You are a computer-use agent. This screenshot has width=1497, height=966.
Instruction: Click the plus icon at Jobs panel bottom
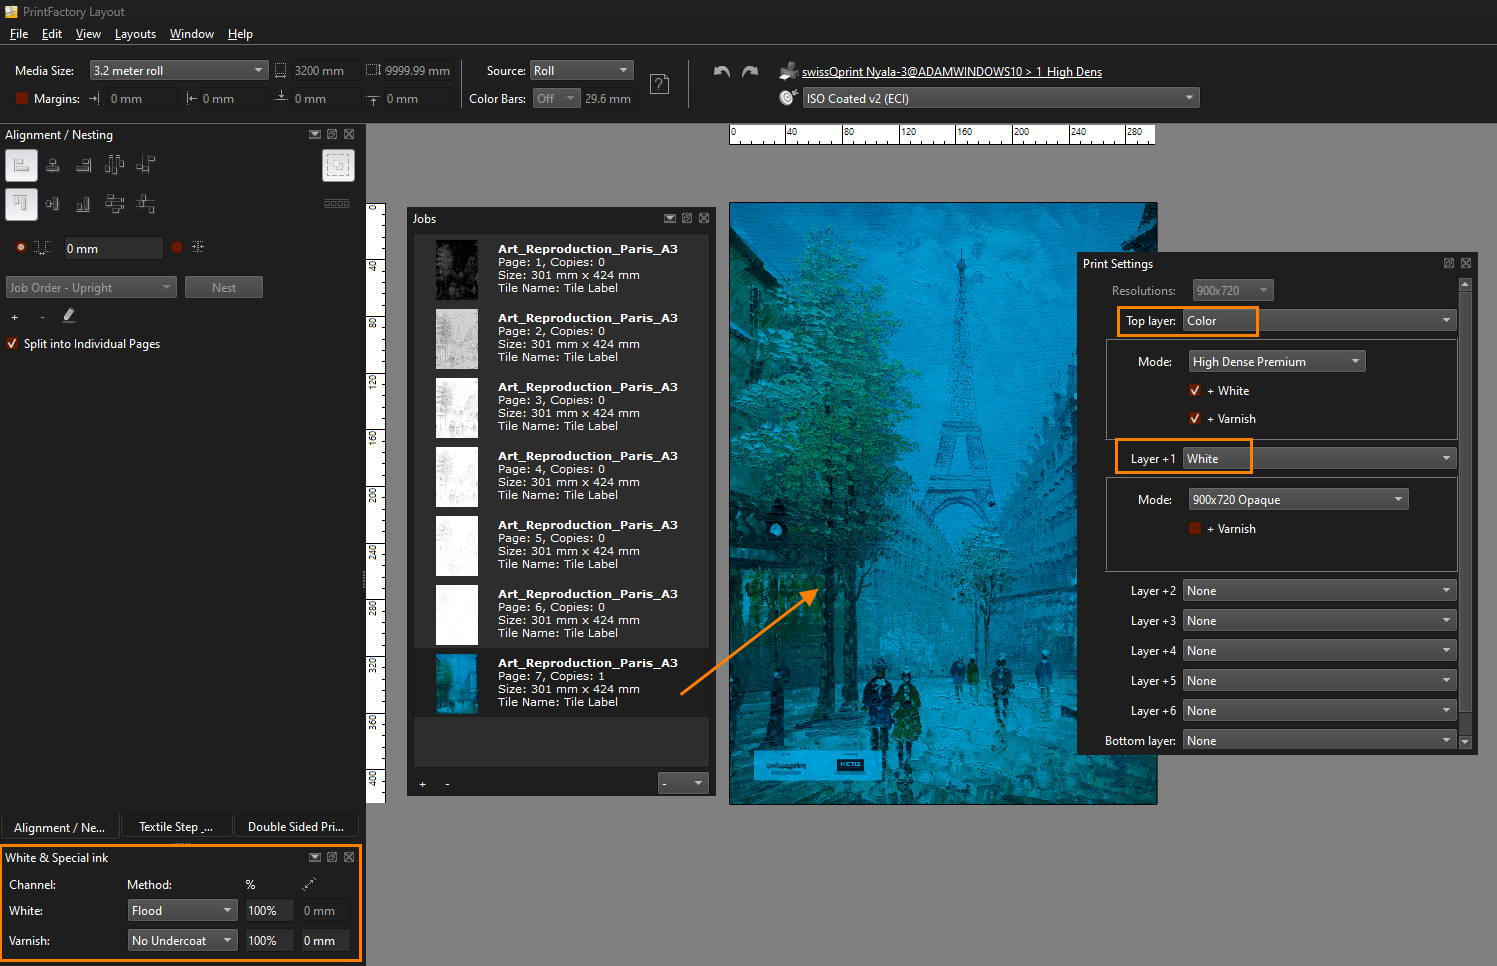(423, 784)
